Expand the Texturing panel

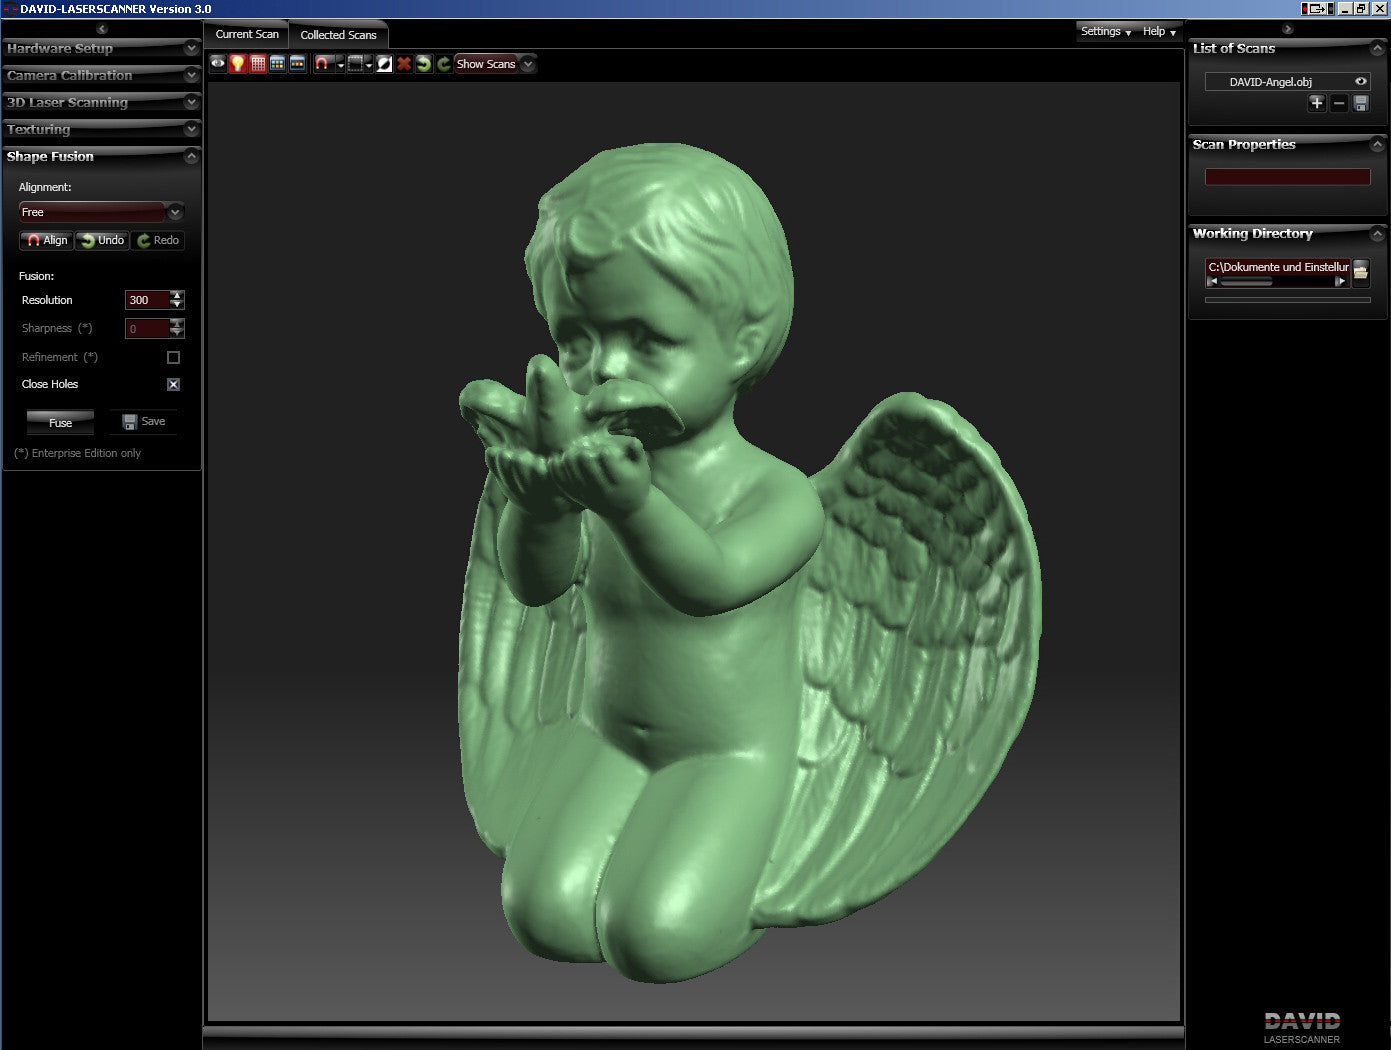pos(101,130)
